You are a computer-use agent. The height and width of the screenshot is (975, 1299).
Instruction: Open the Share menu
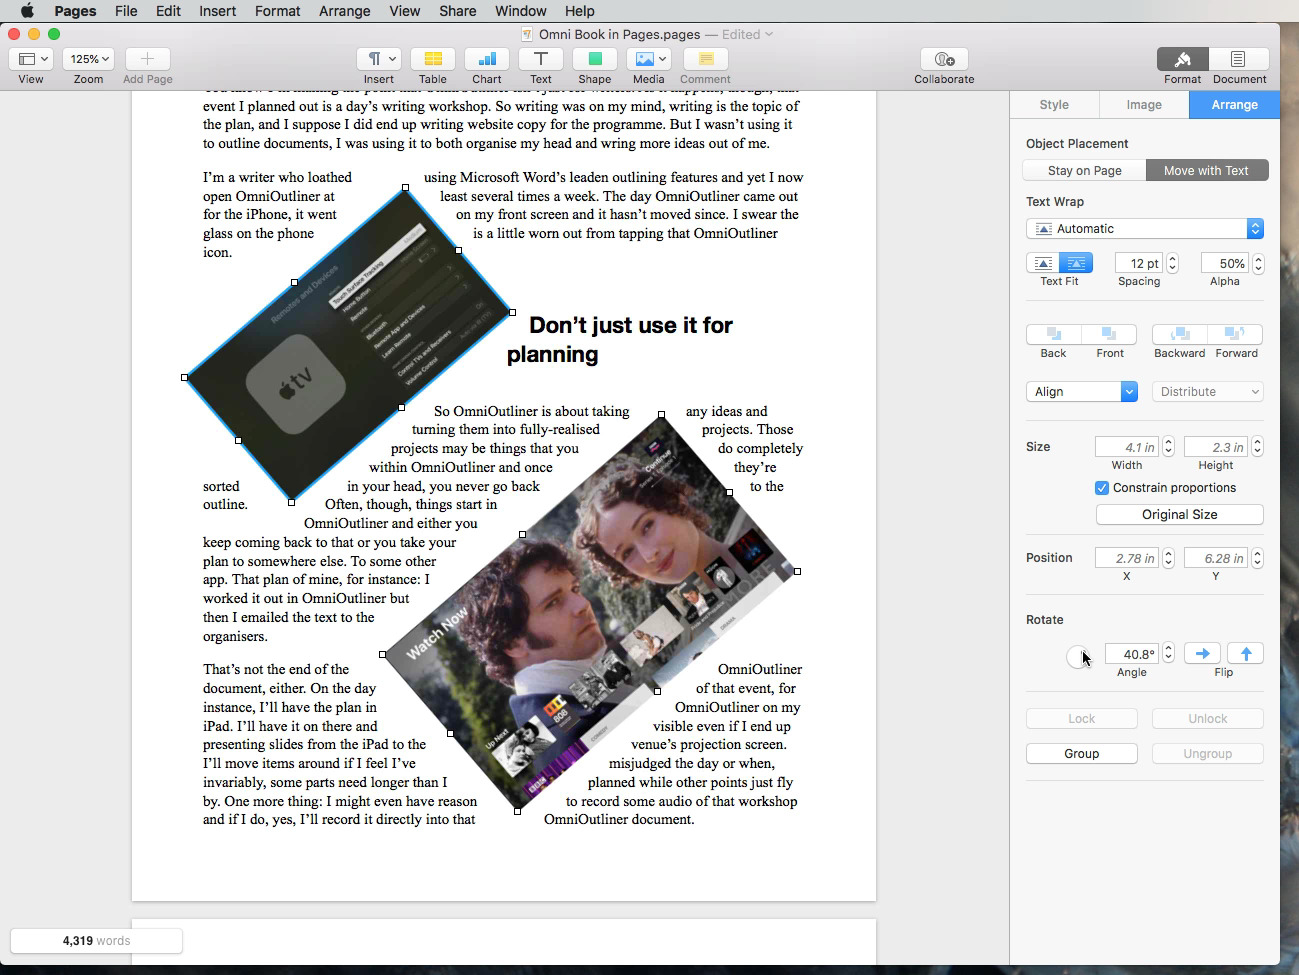(457, 11)
